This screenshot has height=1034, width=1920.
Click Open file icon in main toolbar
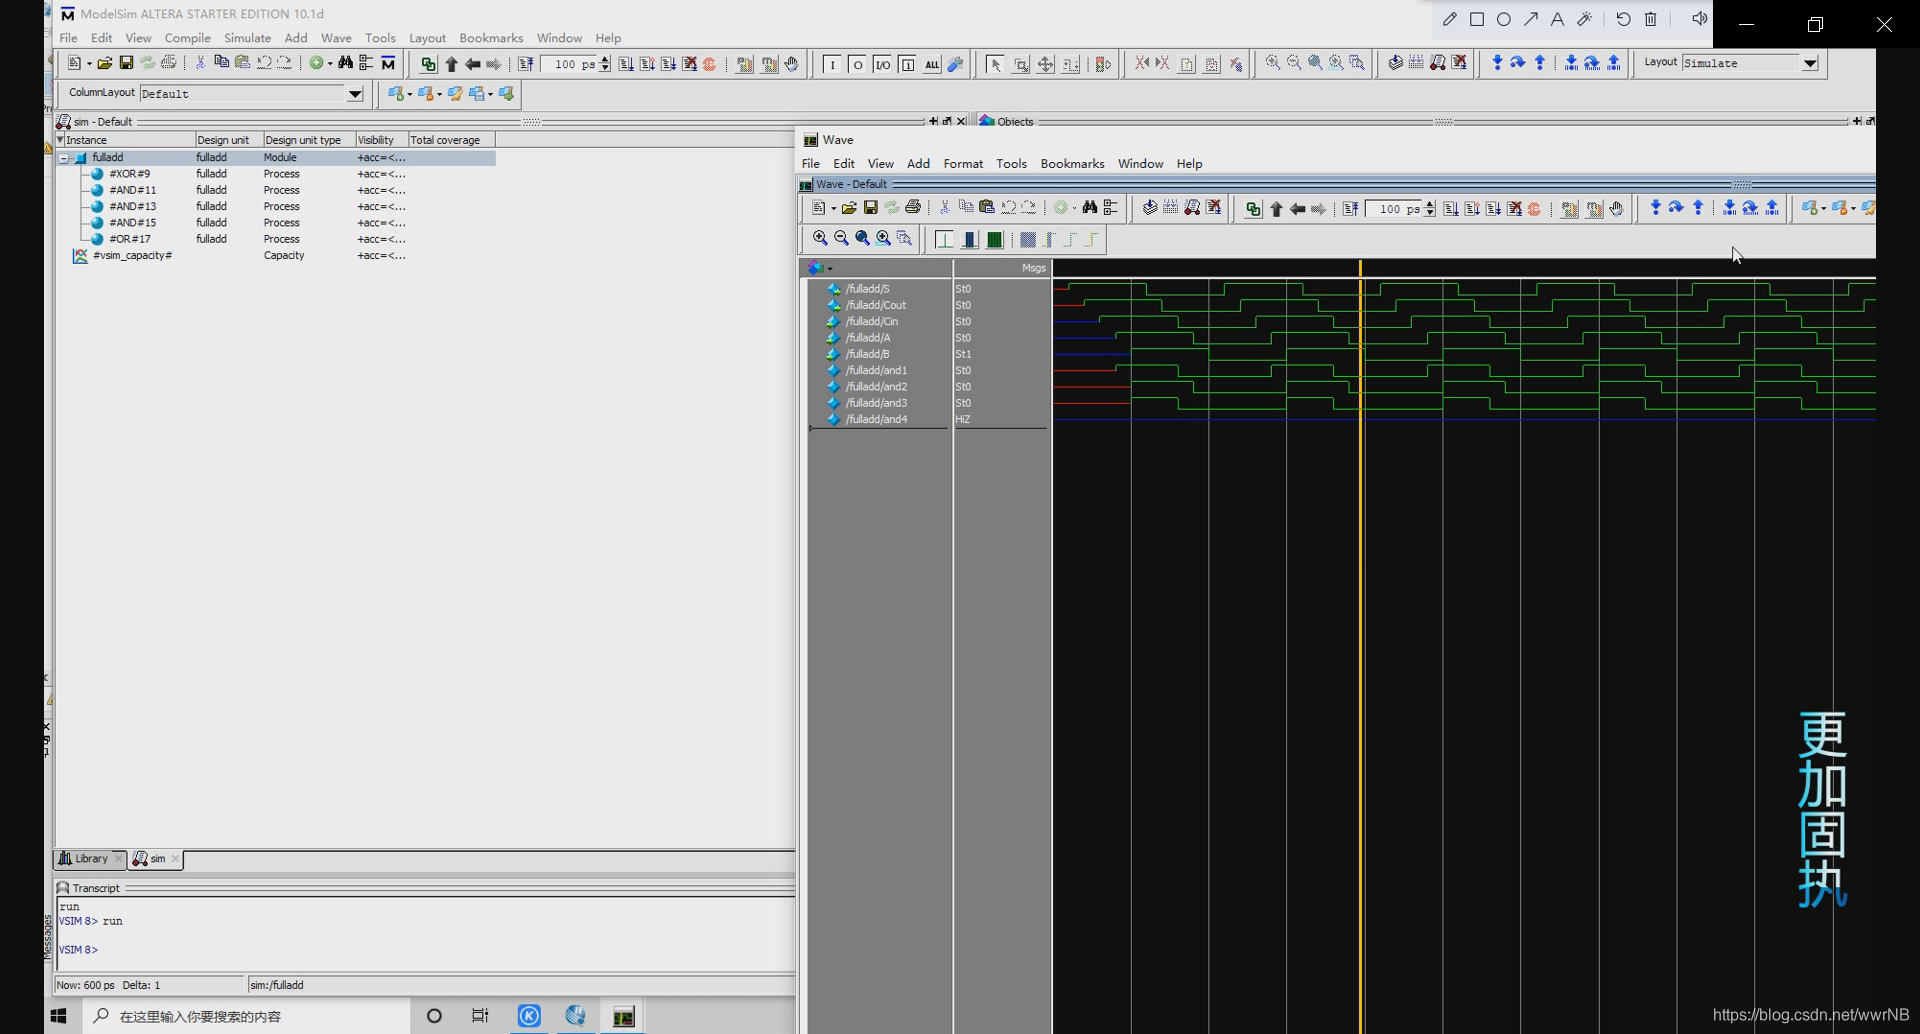click(104, 63)
